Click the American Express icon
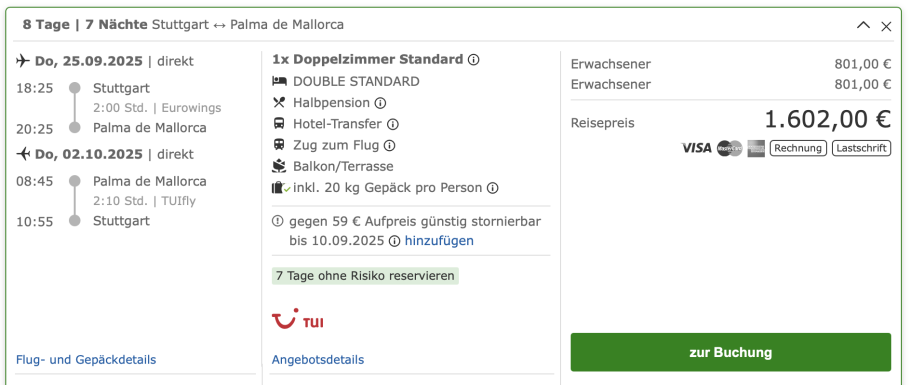Screen dimensions: 911x385 point(756,149)
